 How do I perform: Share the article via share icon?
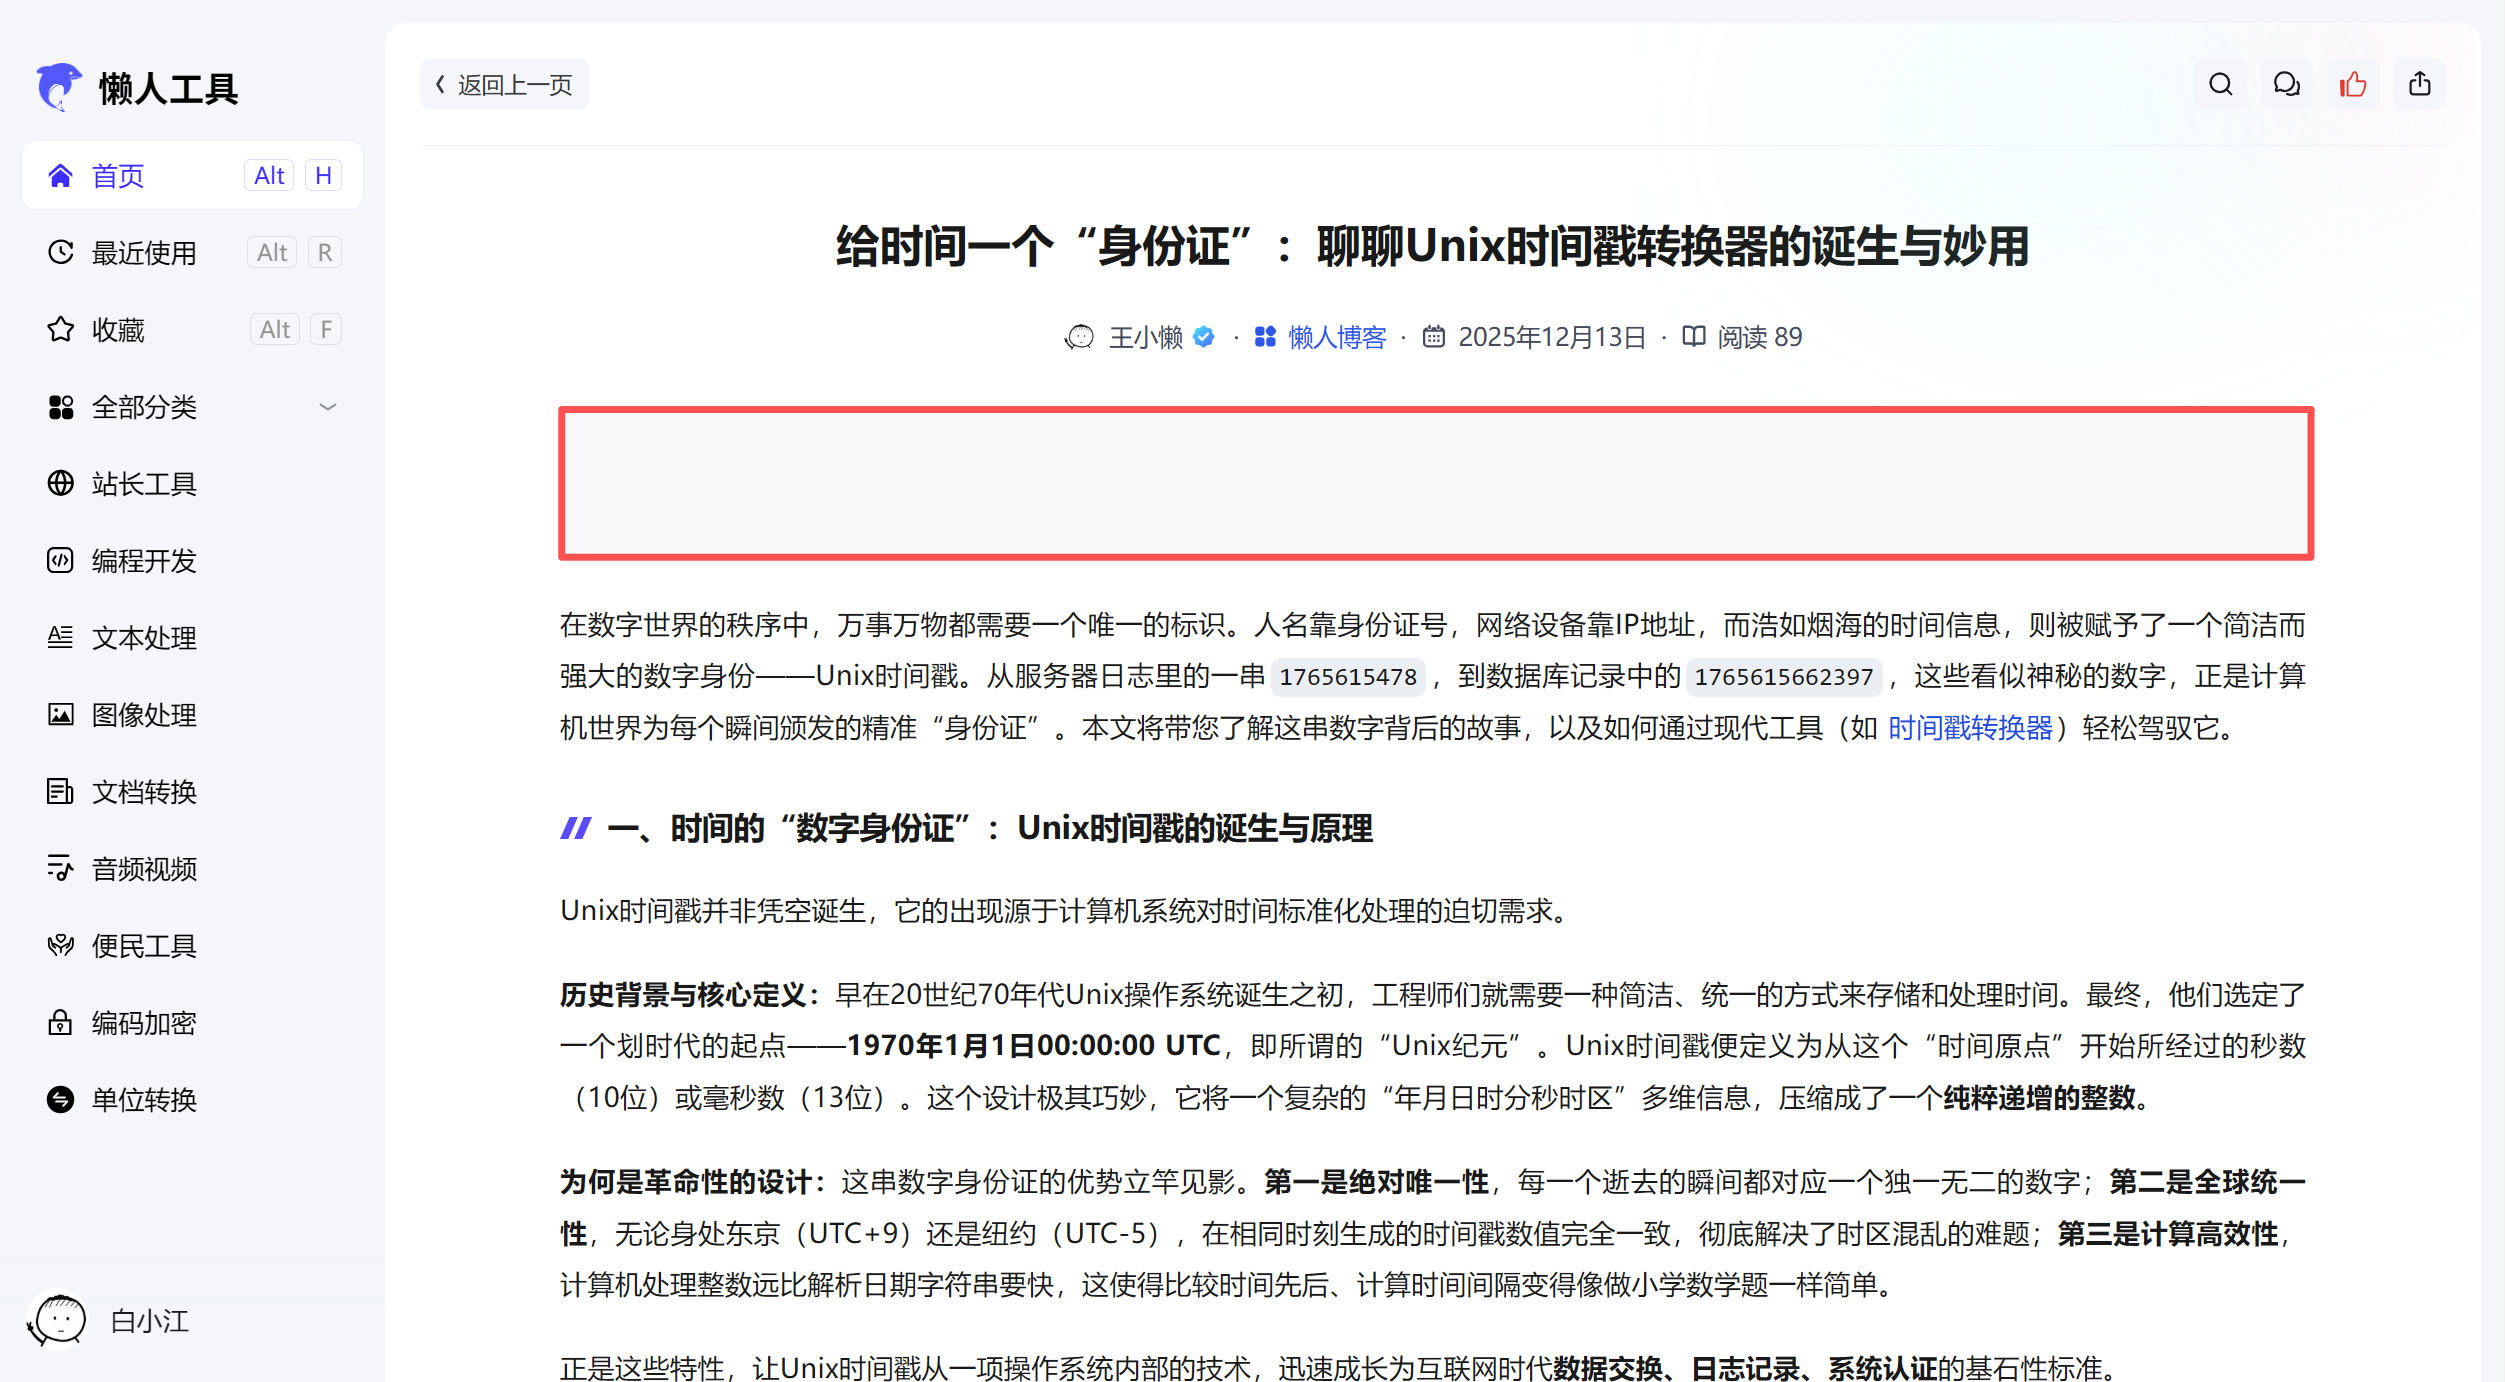[x=2420, y=85]
